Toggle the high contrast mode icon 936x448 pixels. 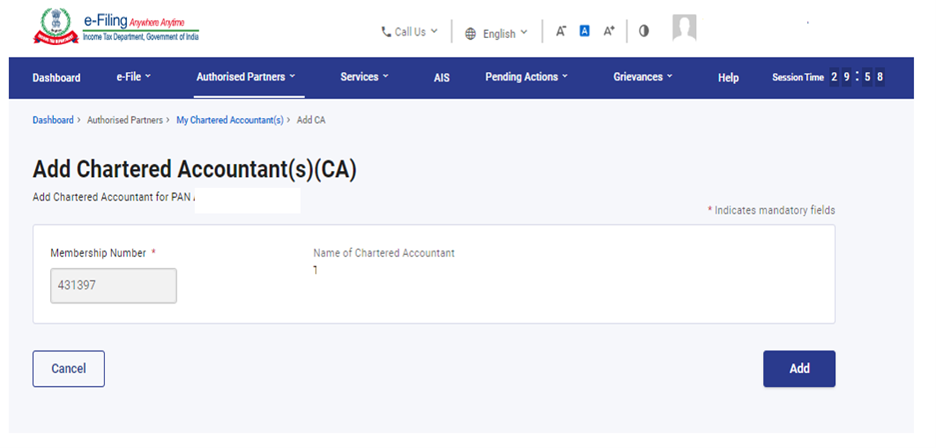coord(644,31)
